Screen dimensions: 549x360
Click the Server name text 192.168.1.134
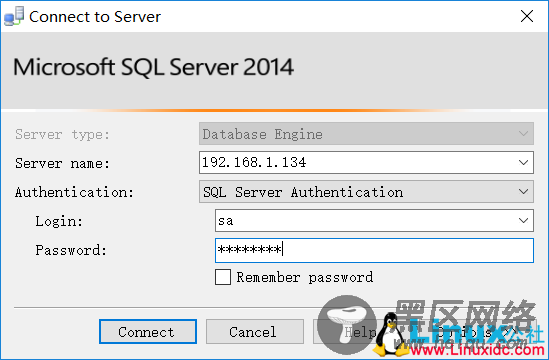point(254,162)
